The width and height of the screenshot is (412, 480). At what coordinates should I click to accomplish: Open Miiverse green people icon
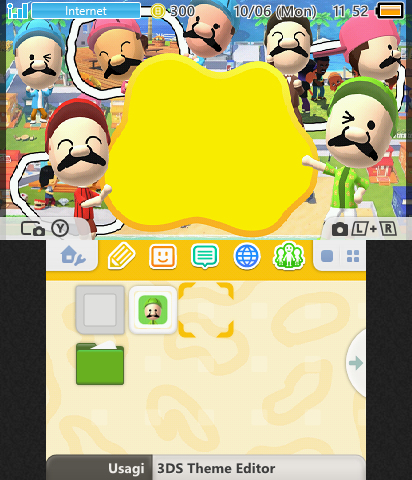coord(289,256)
